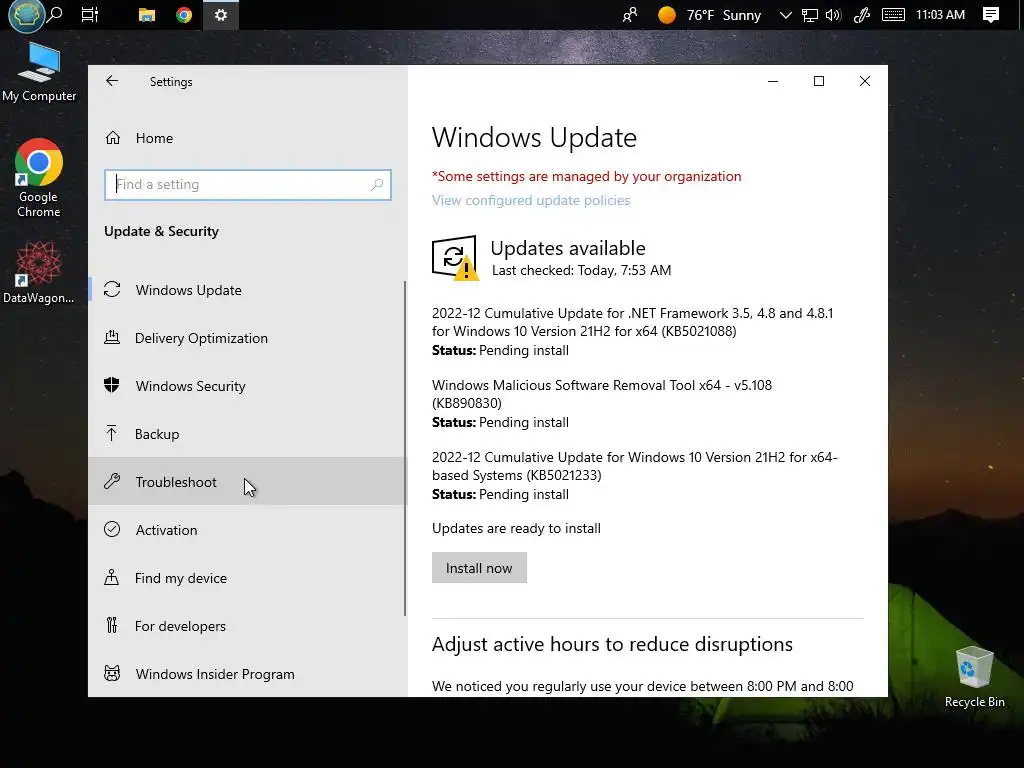Open Google Chrome desktop shortcut
The height and width of the screenshot is (768, 1024).
click(x=39, y=178)
